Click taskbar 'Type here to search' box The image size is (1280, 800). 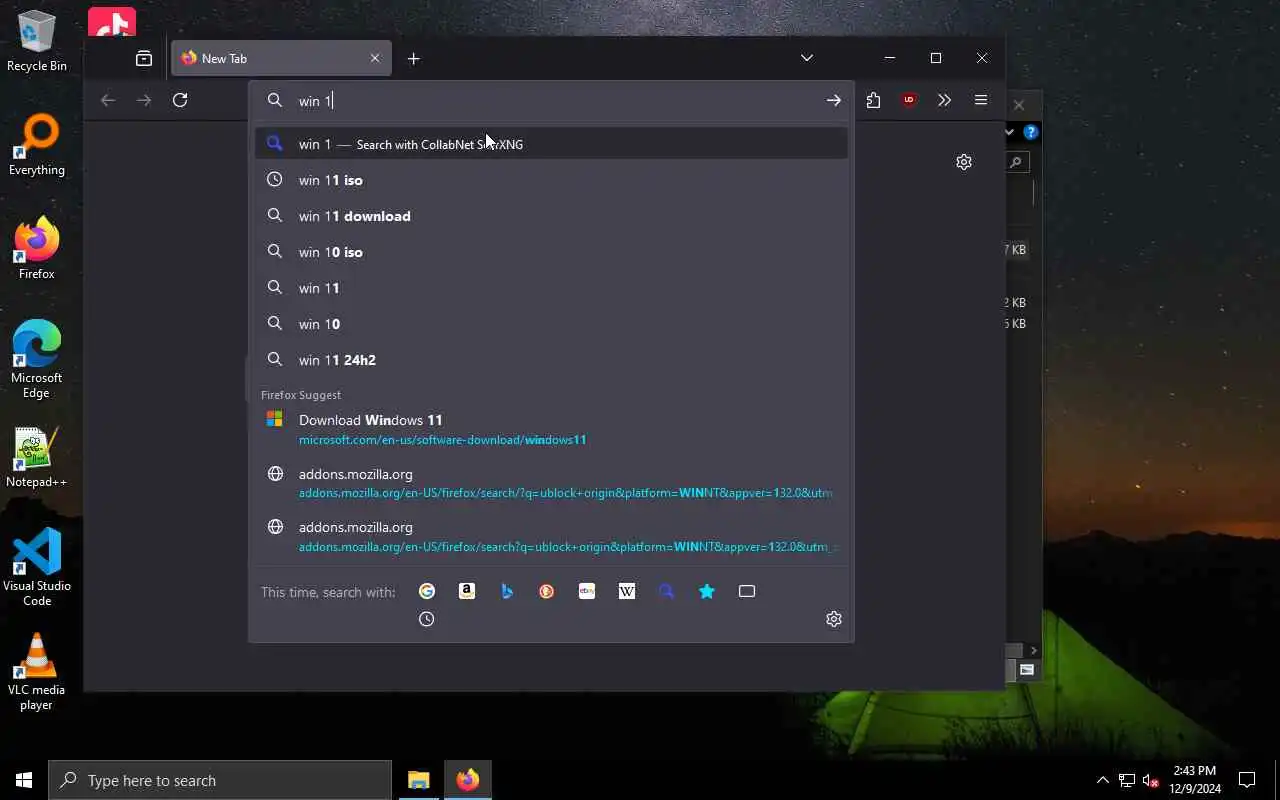tap(220, 780)
